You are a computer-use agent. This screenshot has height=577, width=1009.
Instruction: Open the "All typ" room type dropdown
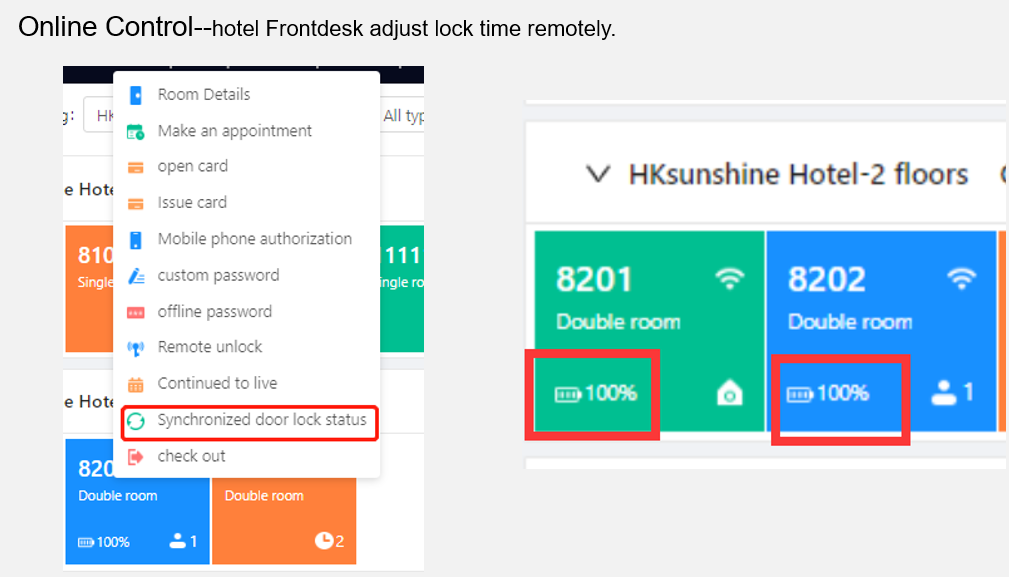pos(404,116)
